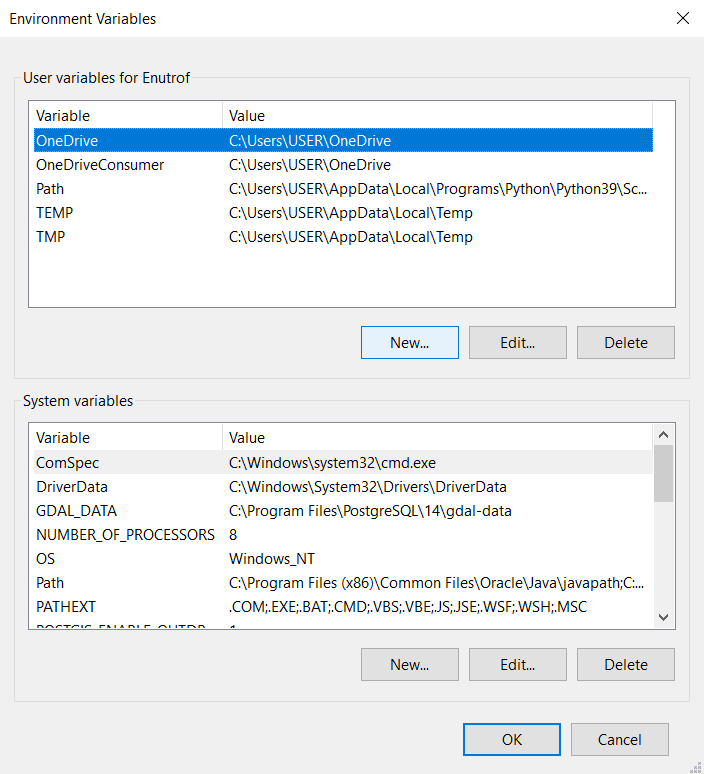Select the DriverData system variable
The image size is (704, 774).
tap(343, 487)
